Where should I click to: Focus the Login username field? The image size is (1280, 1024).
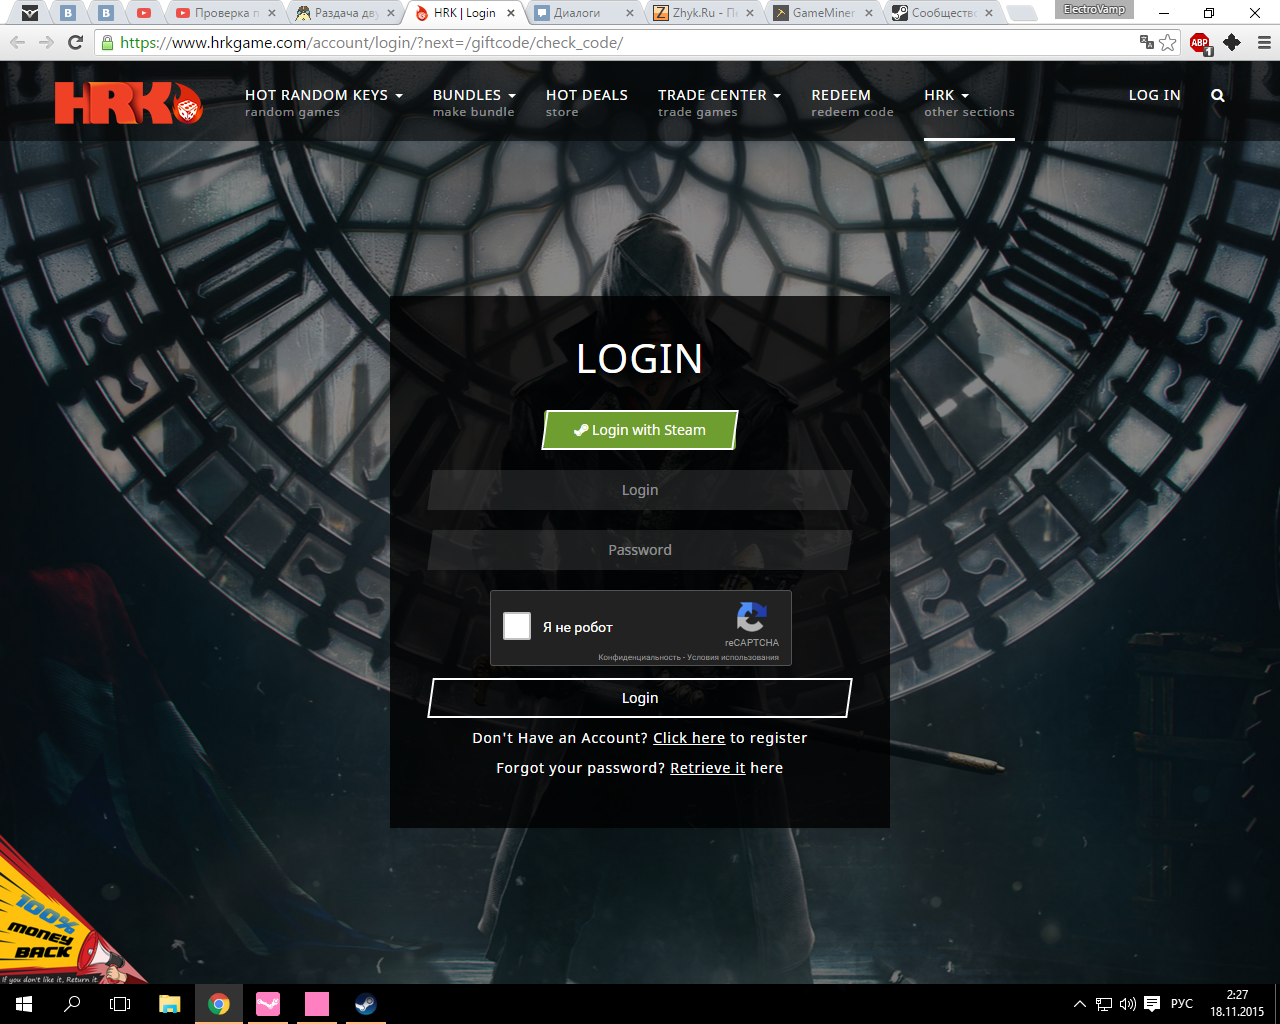[640, 490]
